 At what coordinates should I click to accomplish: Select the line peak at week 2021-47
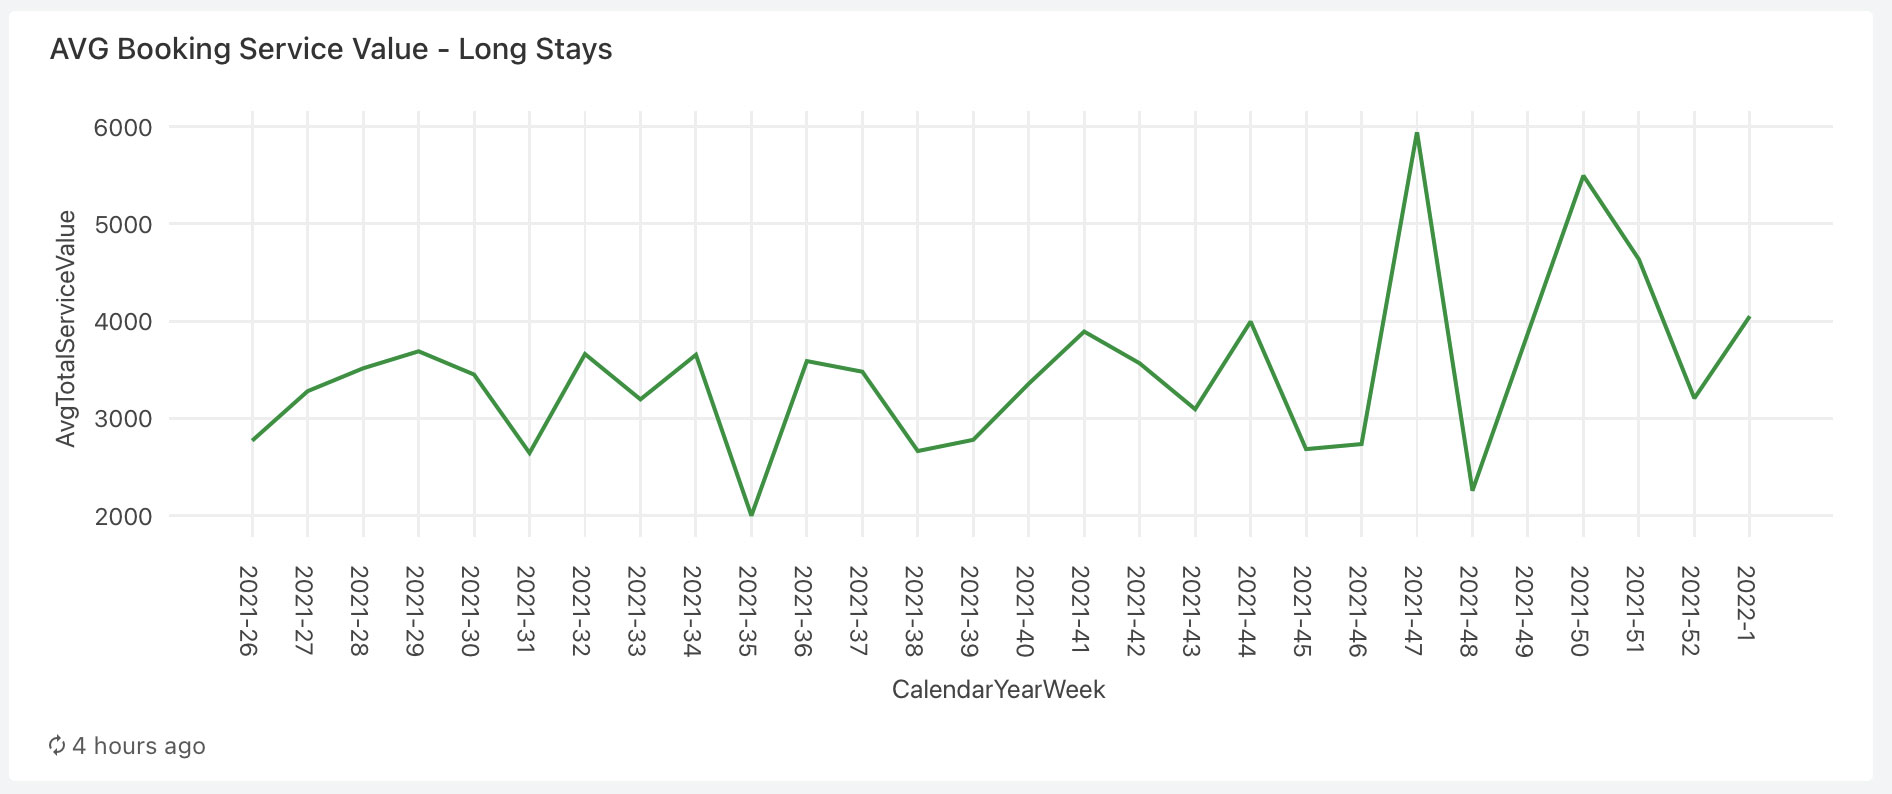coord(1417,133)
